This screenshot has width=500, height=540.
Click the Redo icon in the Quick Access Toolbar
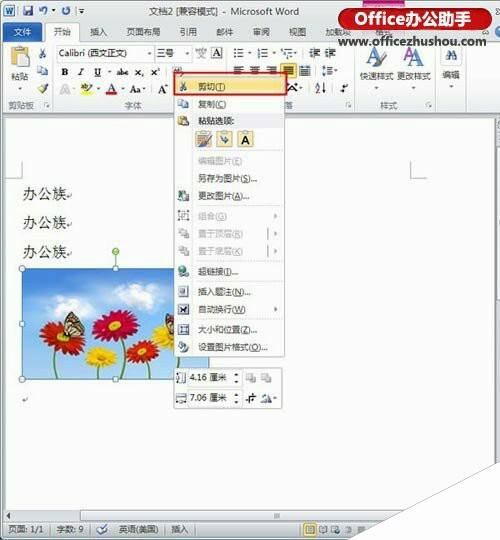[x=66, y=10]
